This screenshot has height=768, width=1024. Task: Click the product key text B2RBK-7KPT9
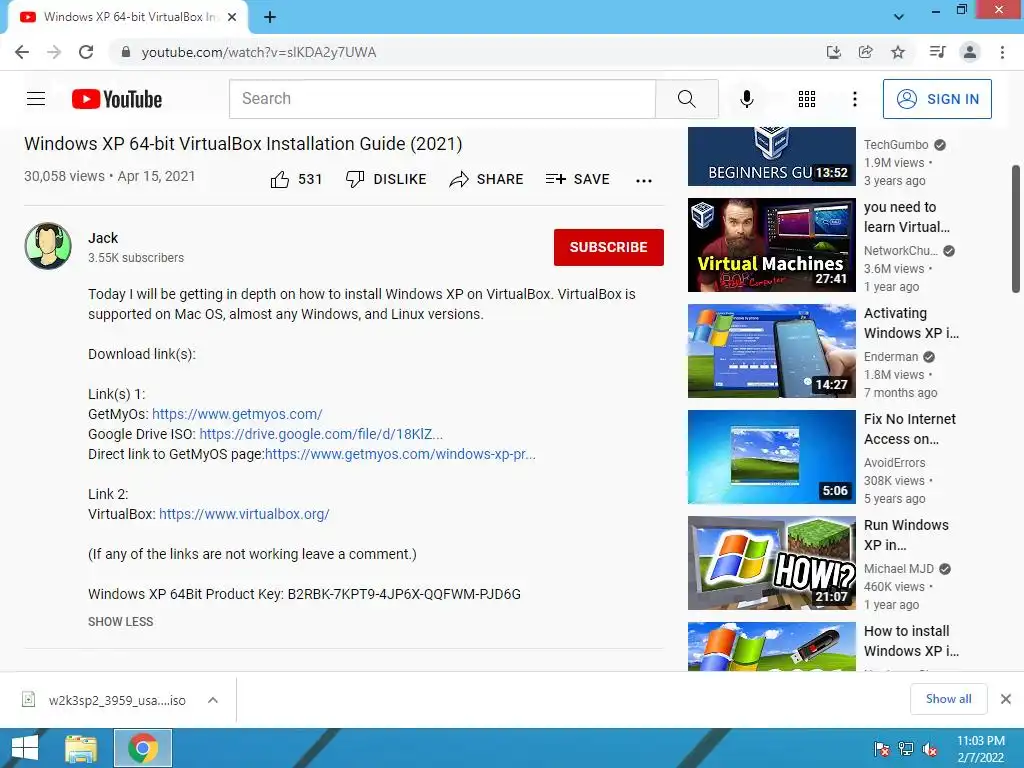404,594
